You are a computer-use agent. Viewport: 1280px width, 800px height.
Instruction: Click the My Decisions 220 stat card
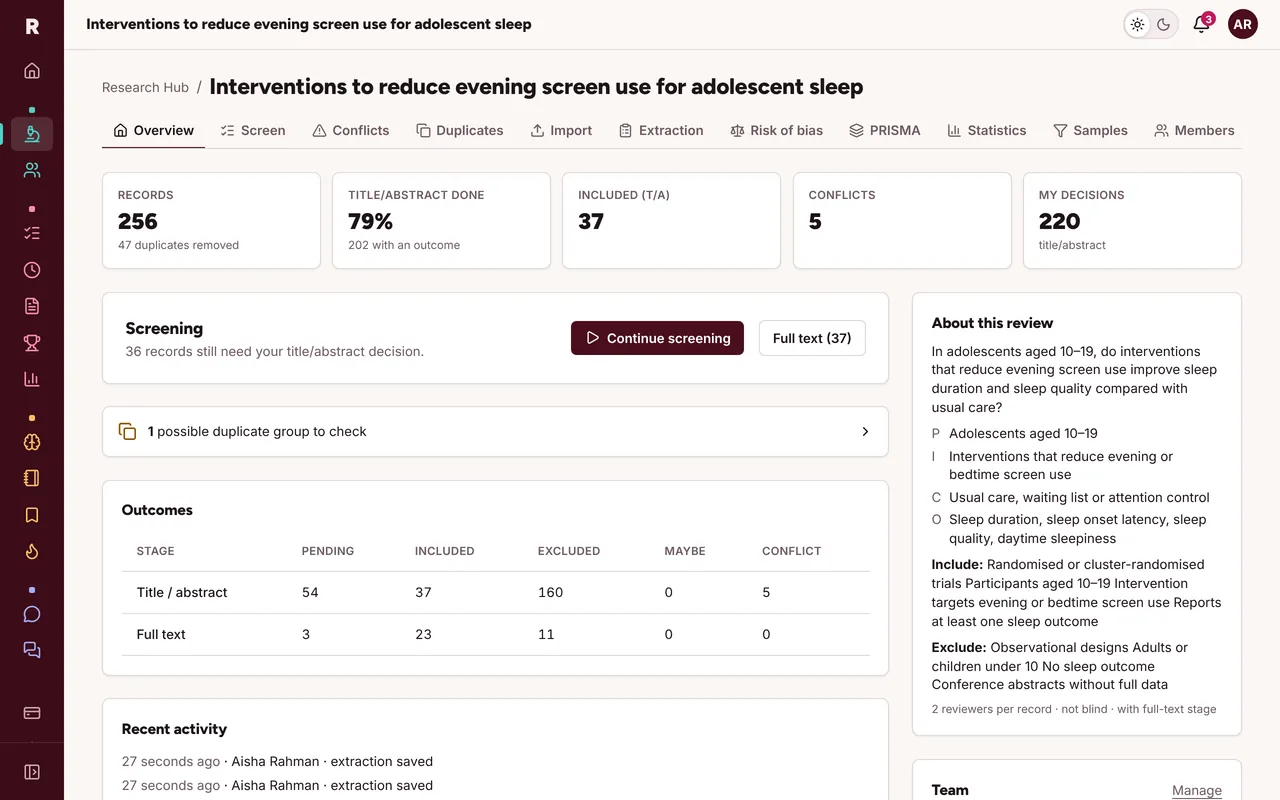1132,221
